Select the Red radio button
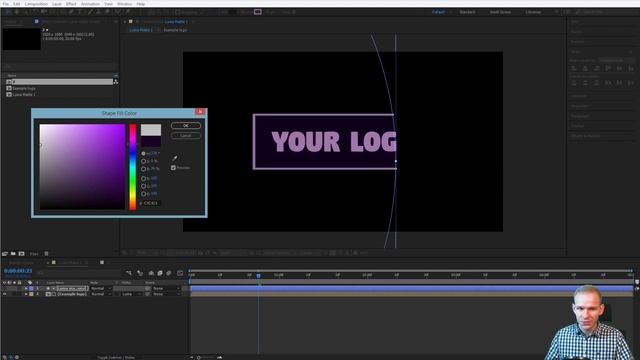This screenshot has height=360, width=640. (143, 178)
